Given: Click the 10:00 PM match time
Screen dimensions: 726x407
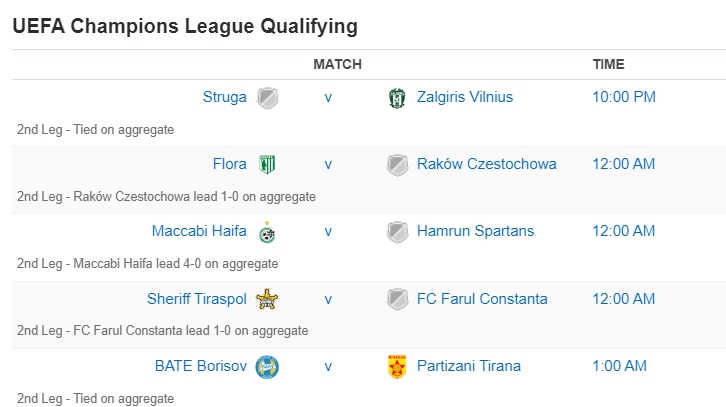Looking at the screenshot, I should click(x=624, y=97).
